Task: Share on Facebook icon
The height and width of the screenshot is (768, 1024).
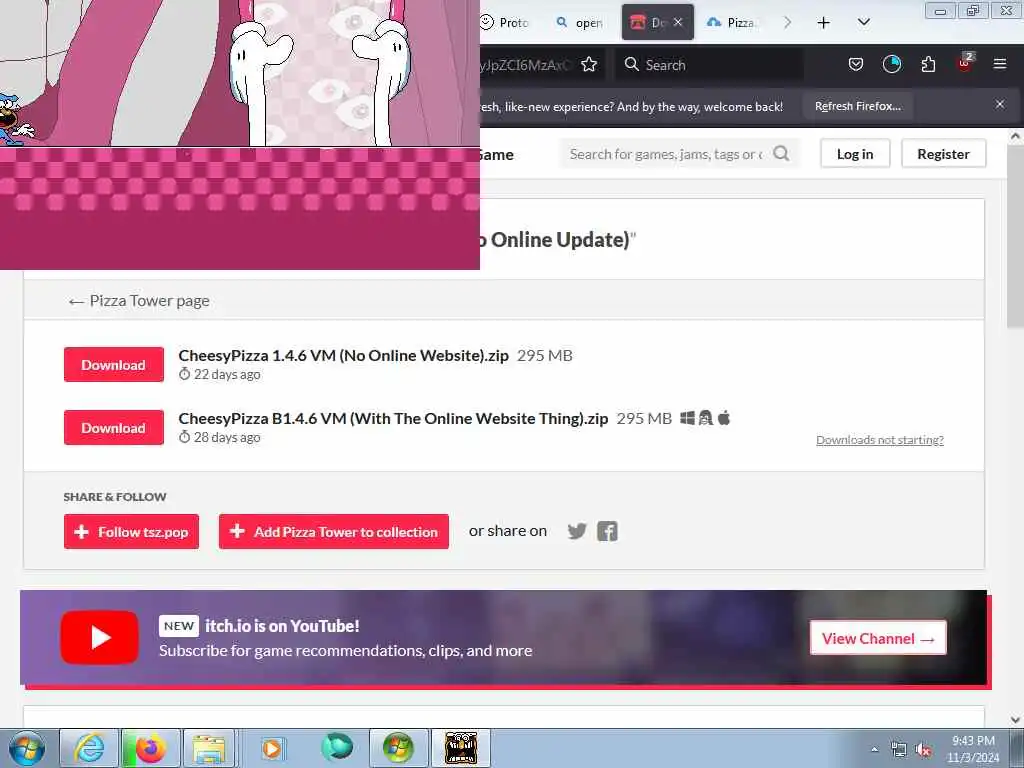Action: [x=607, y=531]
